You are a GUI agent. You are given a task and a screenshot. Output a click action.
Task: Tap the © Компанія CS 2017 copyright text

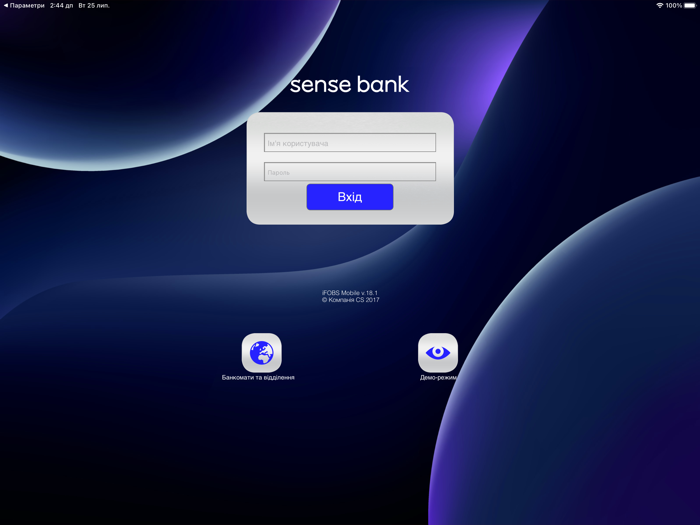350,300
